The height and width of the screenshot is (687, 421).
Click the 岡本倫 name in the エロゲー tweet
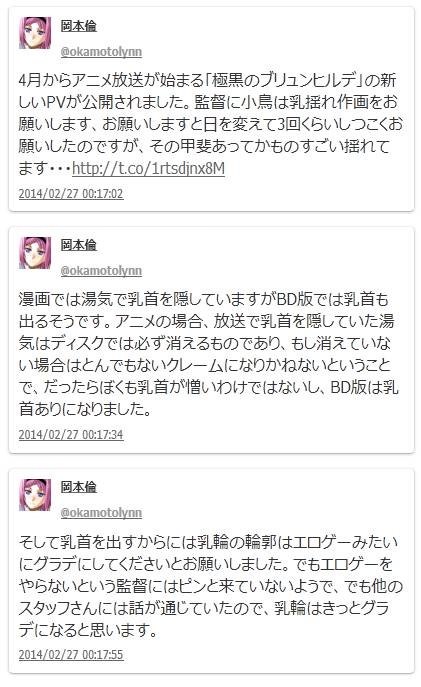[78, 487]
